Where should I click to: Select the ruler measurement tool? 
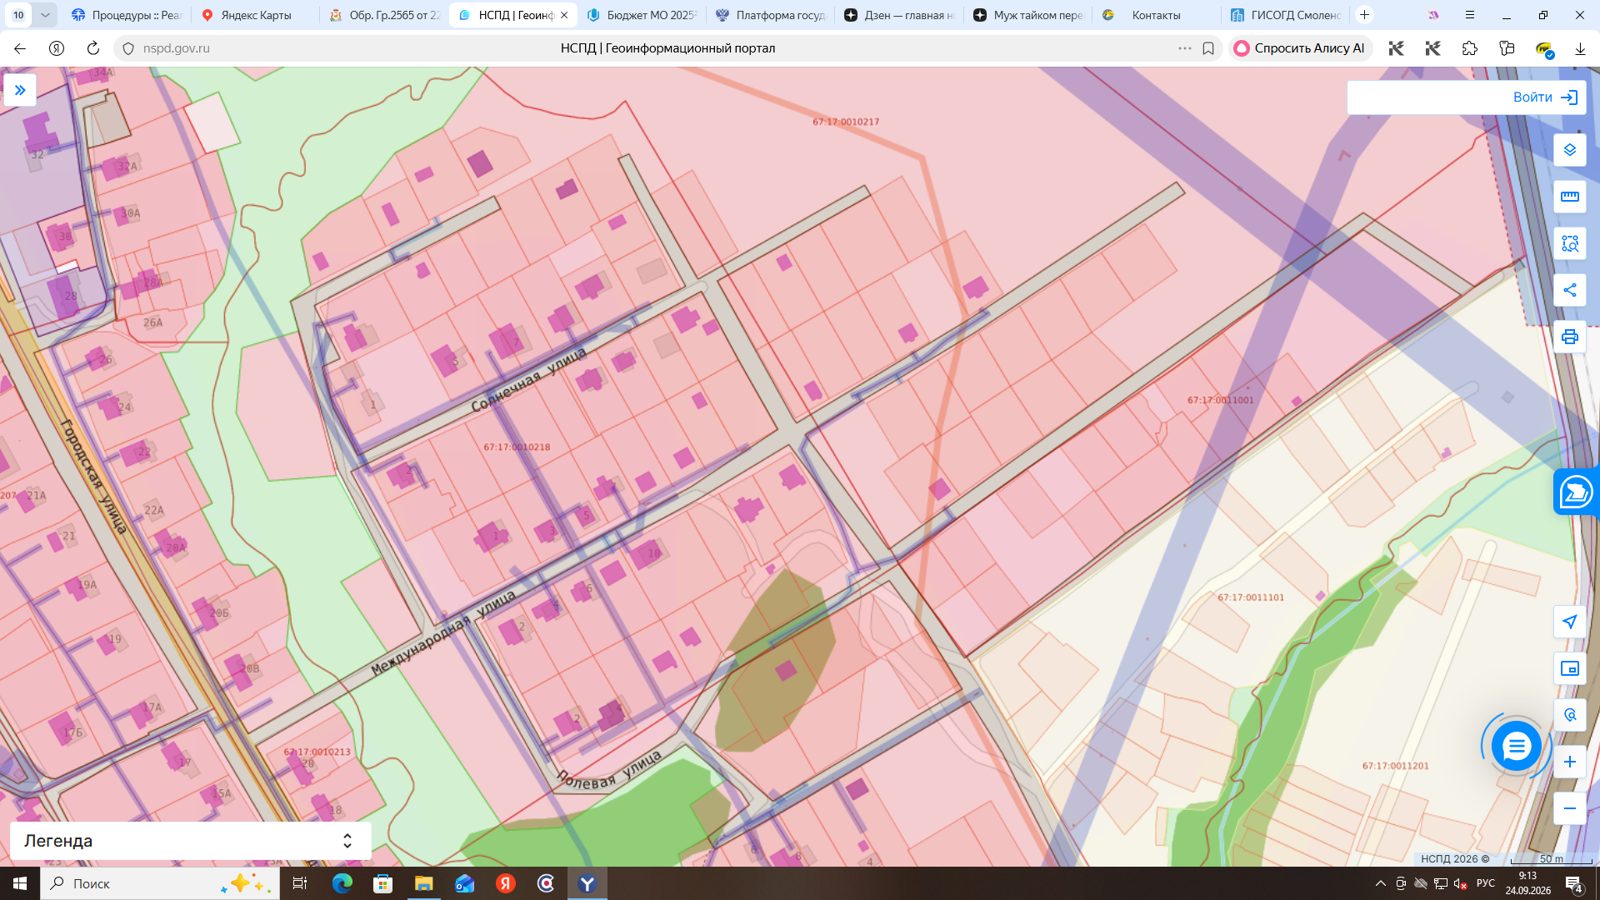[x=1569, y=196]
